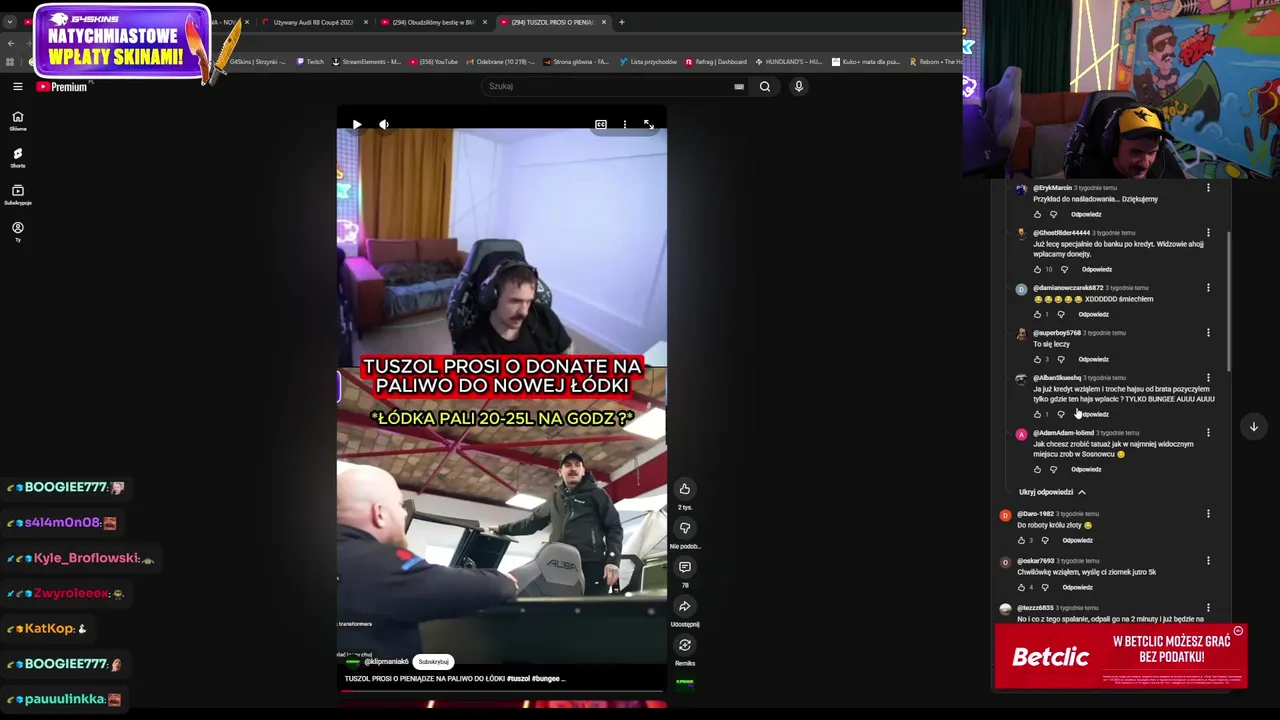This screenshot has width=1280, height=720.
Task: Open the Twitch bookmark
Action: (x=310, y=62)
